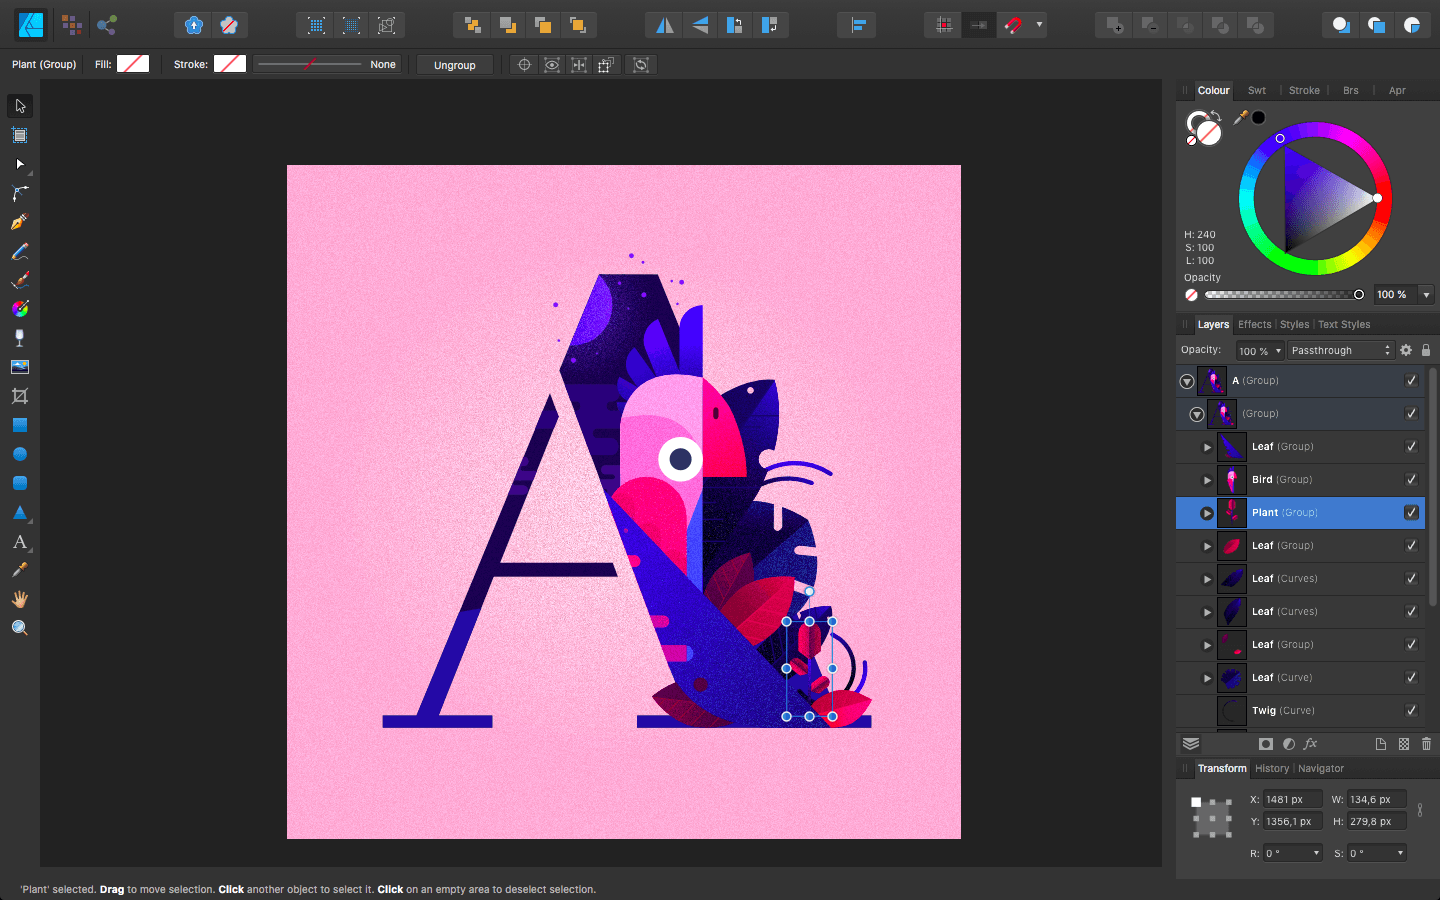The height and width of the screenshot is (900, 1440).
Task: Select the Node tool
Action: 18,164
